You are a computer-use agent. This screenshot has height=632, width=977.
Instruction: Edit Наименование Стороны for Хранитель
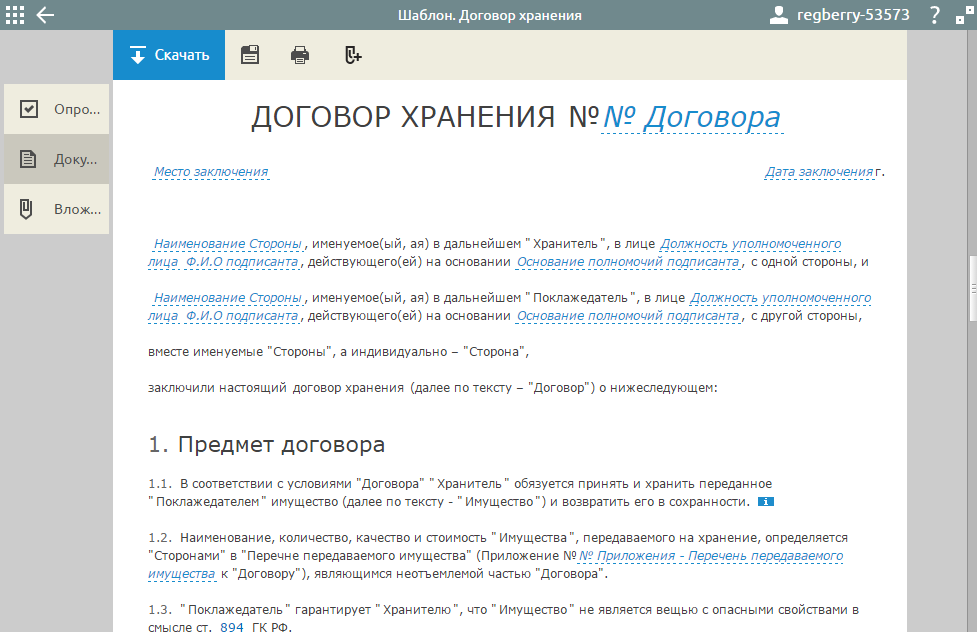(227, 244)
